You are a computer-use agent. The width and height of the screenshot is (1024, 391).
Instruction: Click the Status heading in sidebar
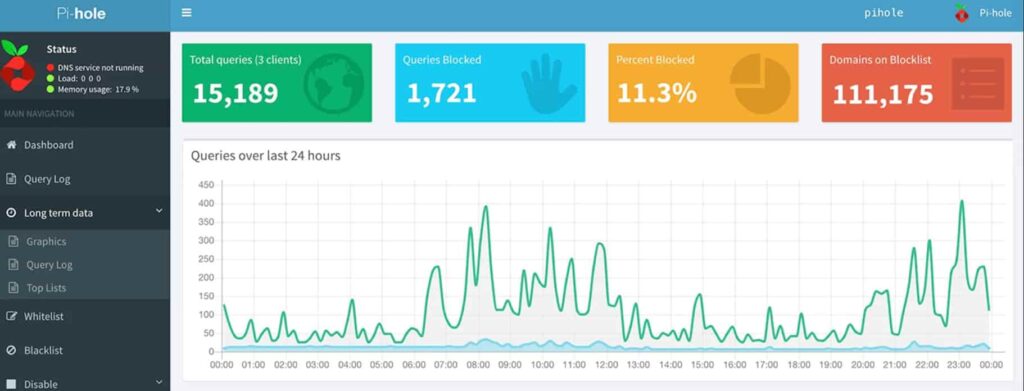tap(61, 49)
